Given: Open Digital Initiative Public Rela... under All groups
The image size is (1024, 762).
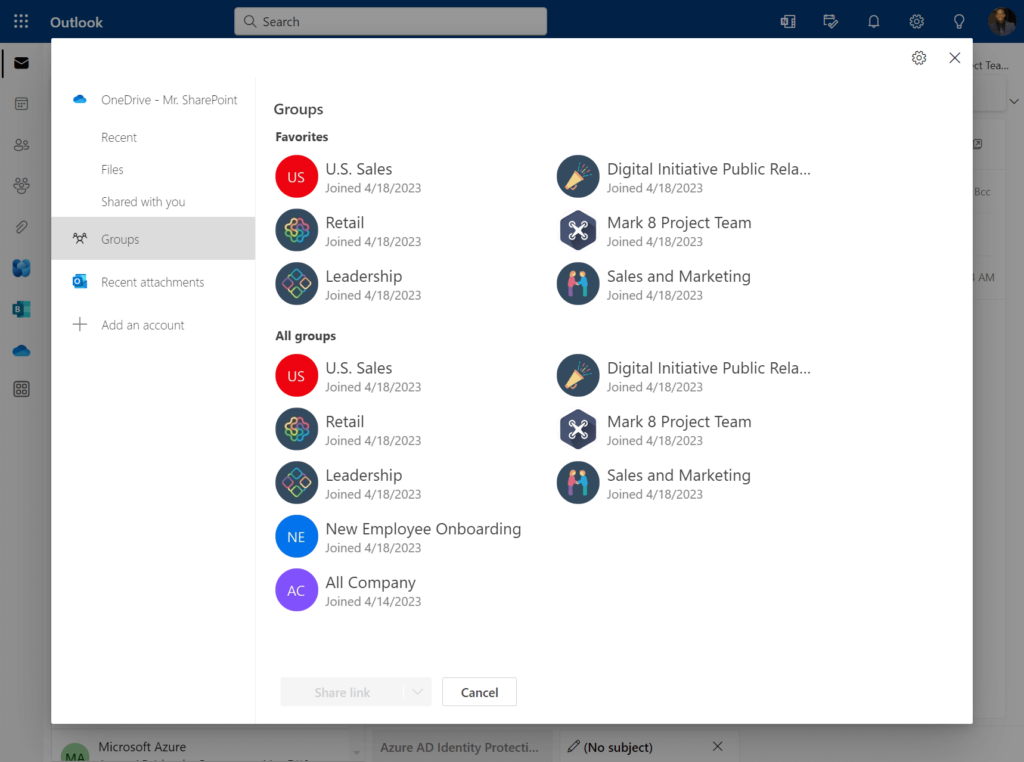Looking at the screenshot, I should coord(709,368).
